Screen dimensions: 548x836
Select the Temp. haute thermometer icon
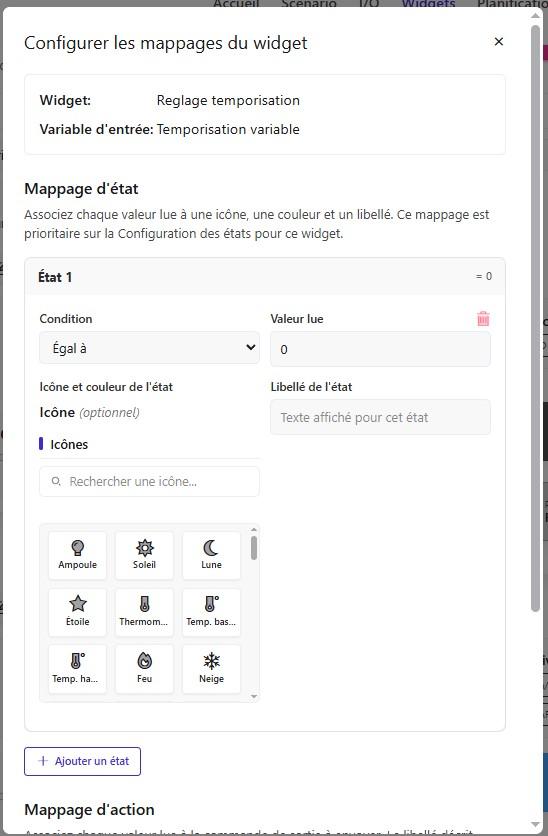coord(77,669)
